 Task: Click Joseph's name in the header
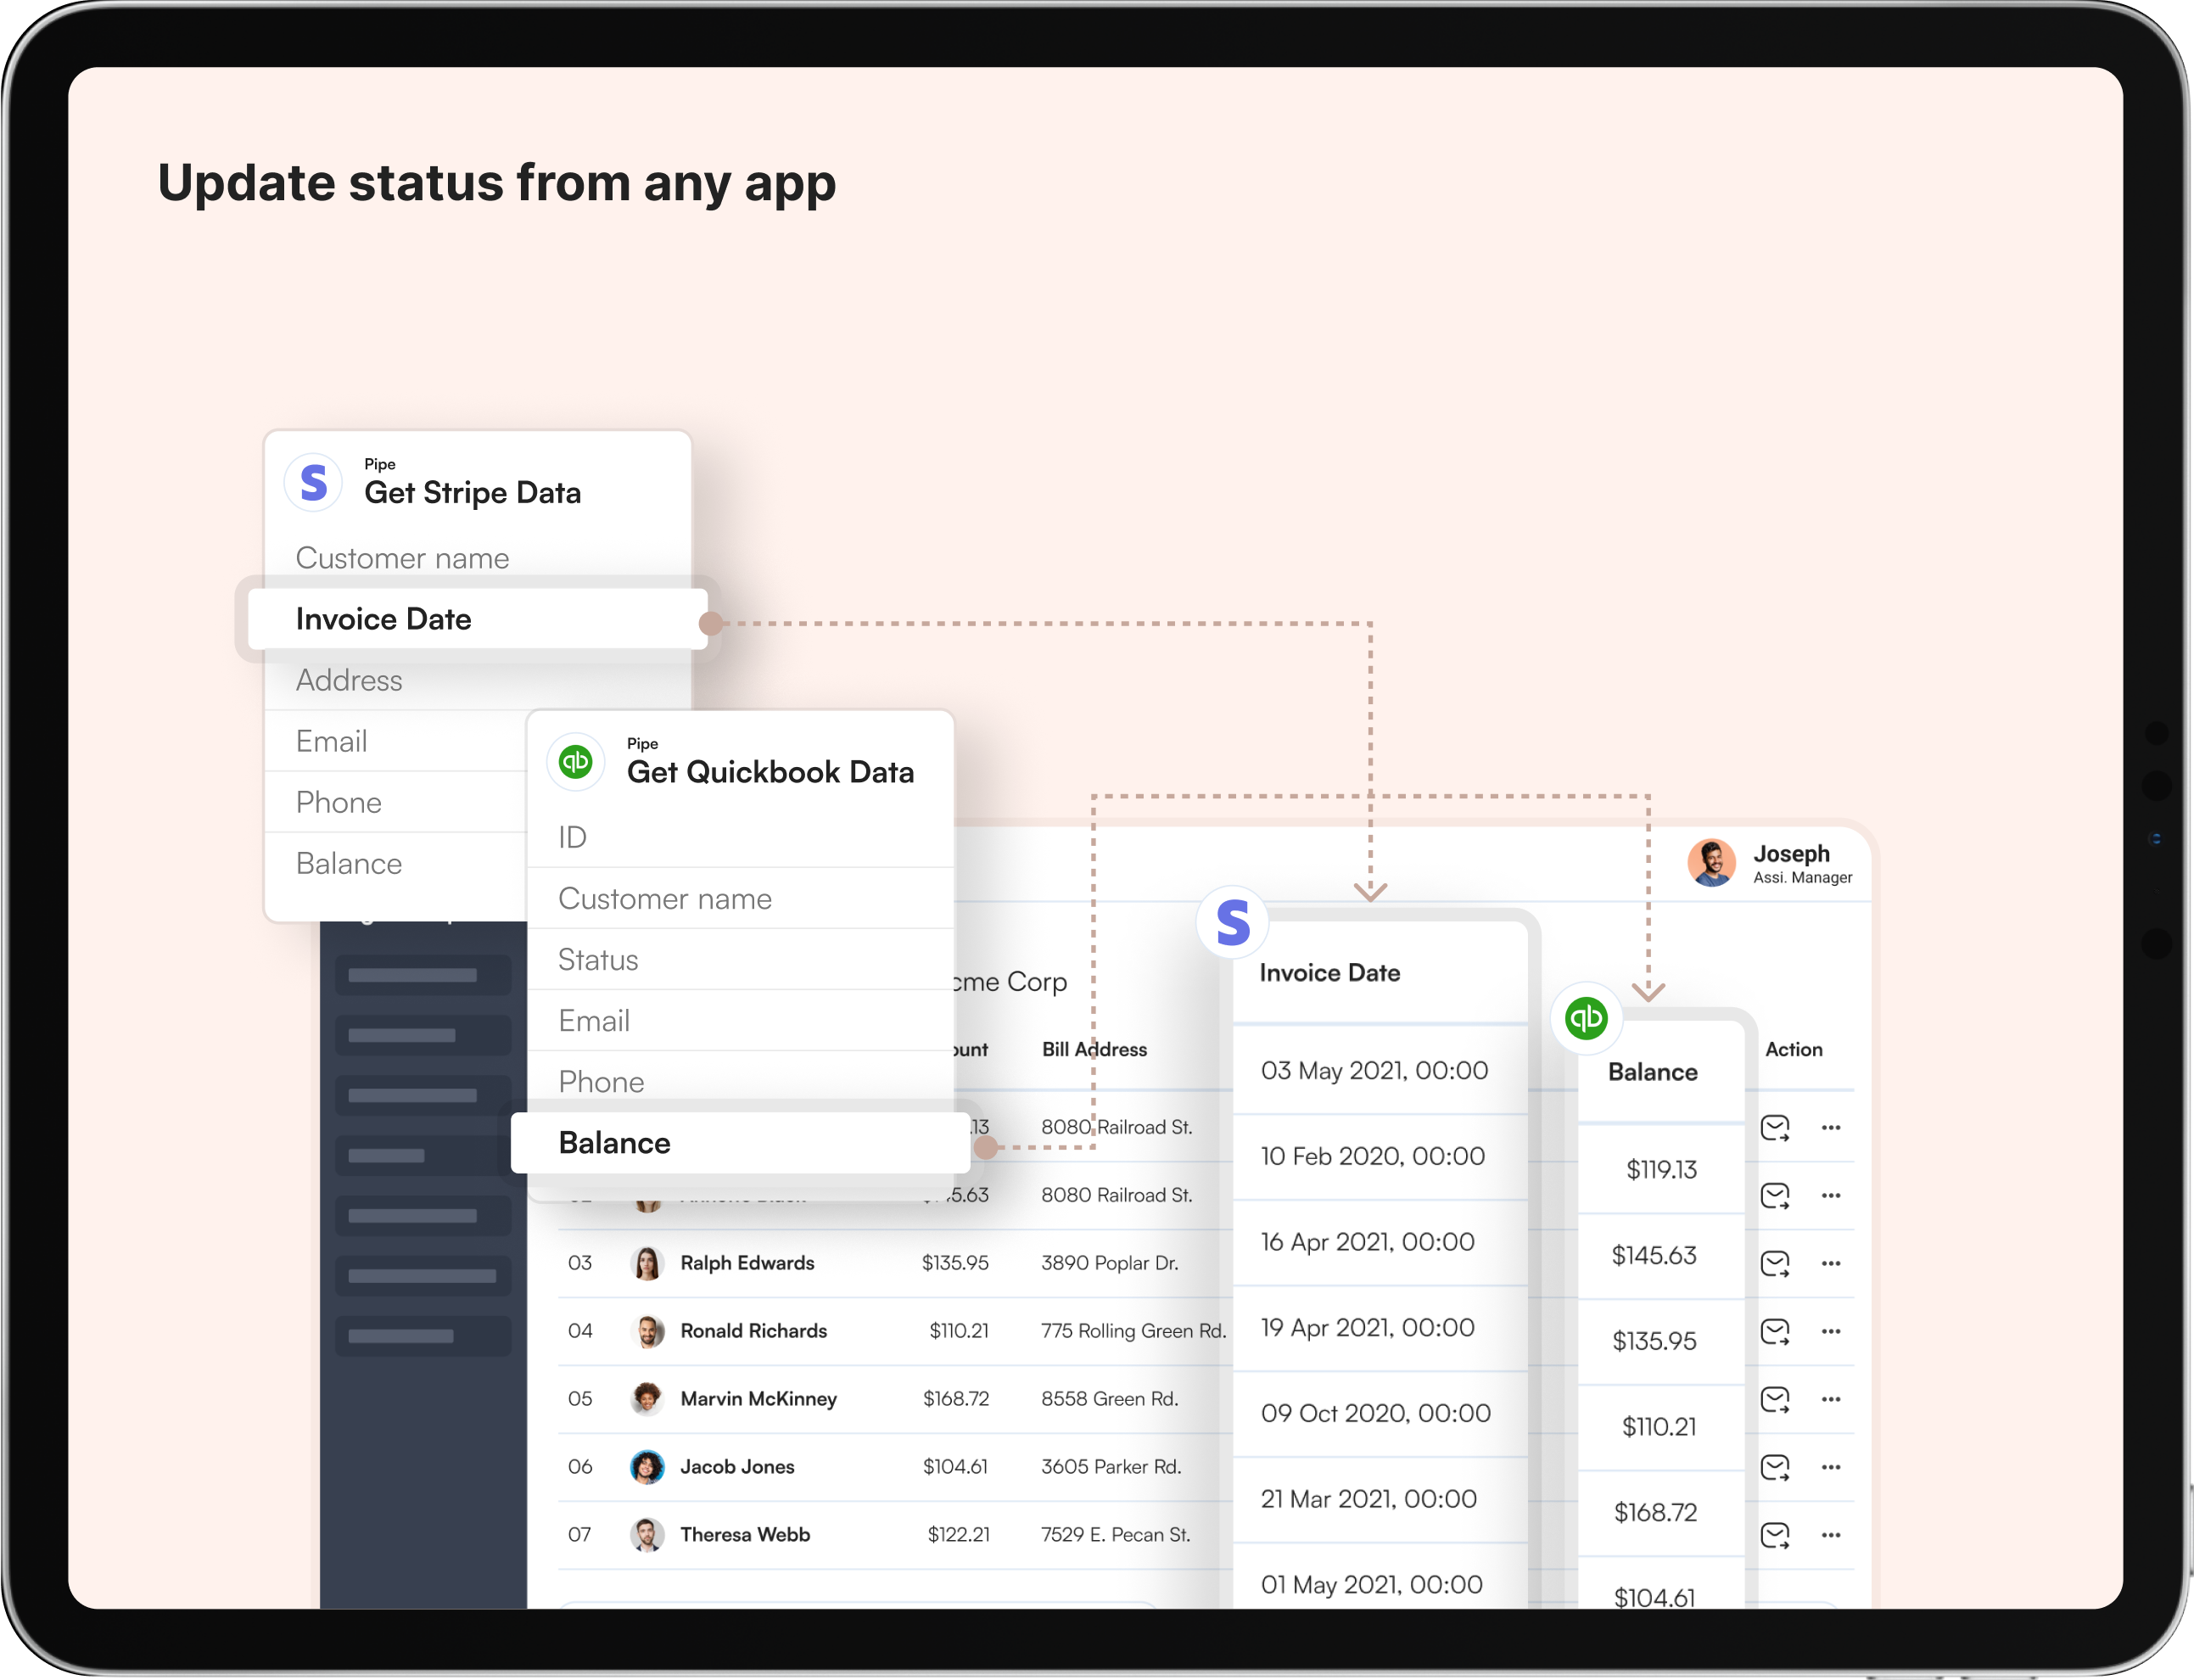[1792, 855]
